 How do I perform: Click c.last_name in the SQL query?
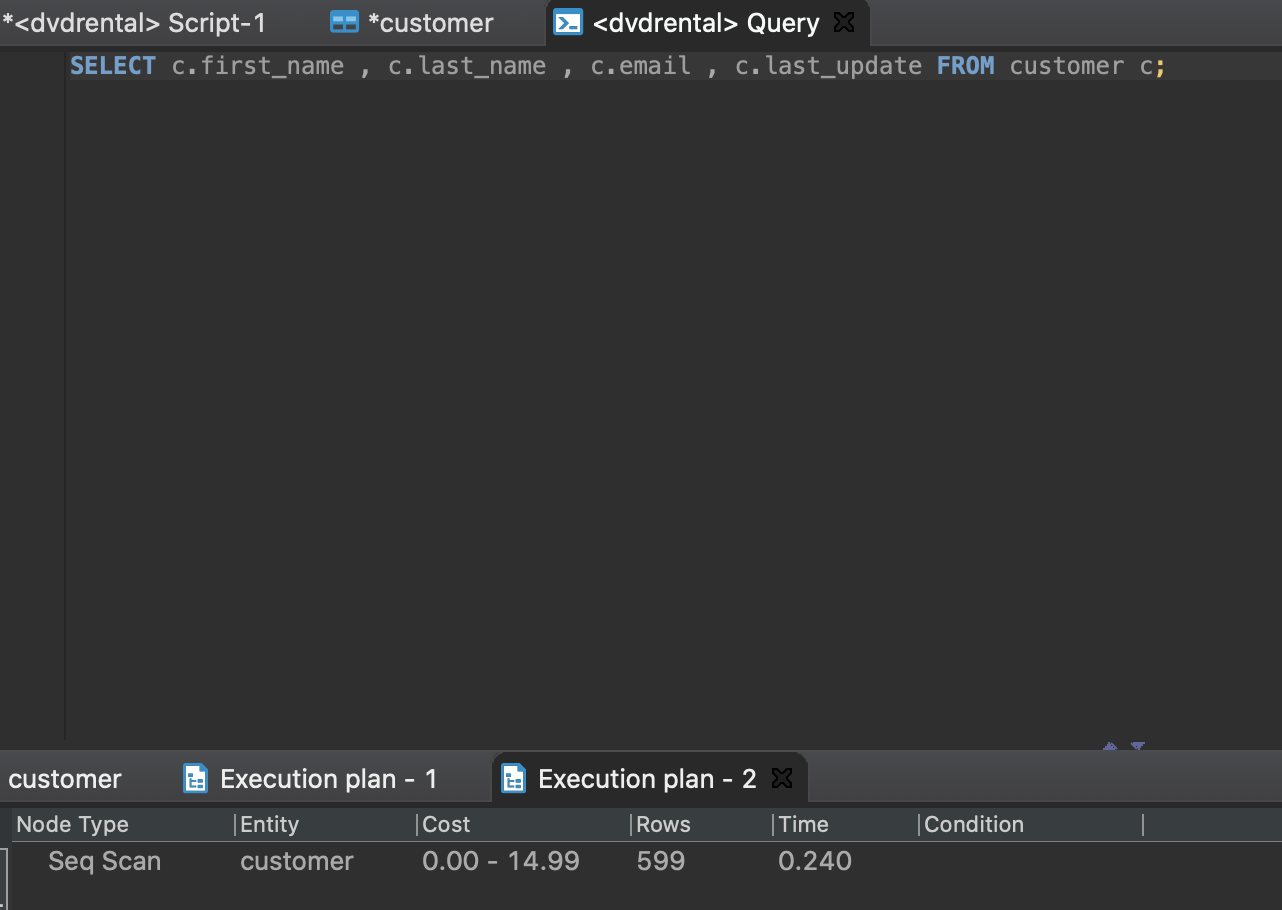tap(467, 66)
